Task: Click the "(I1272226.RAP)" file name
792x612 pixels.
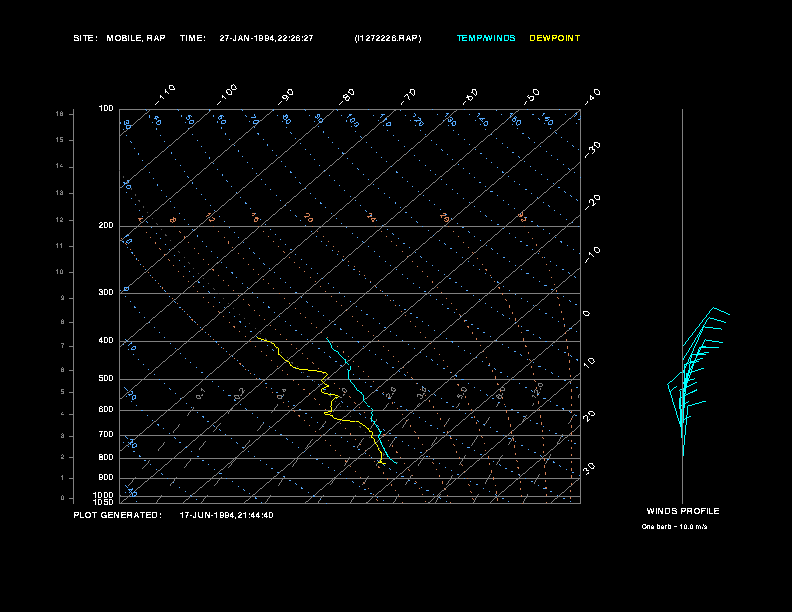Action: 388,38
